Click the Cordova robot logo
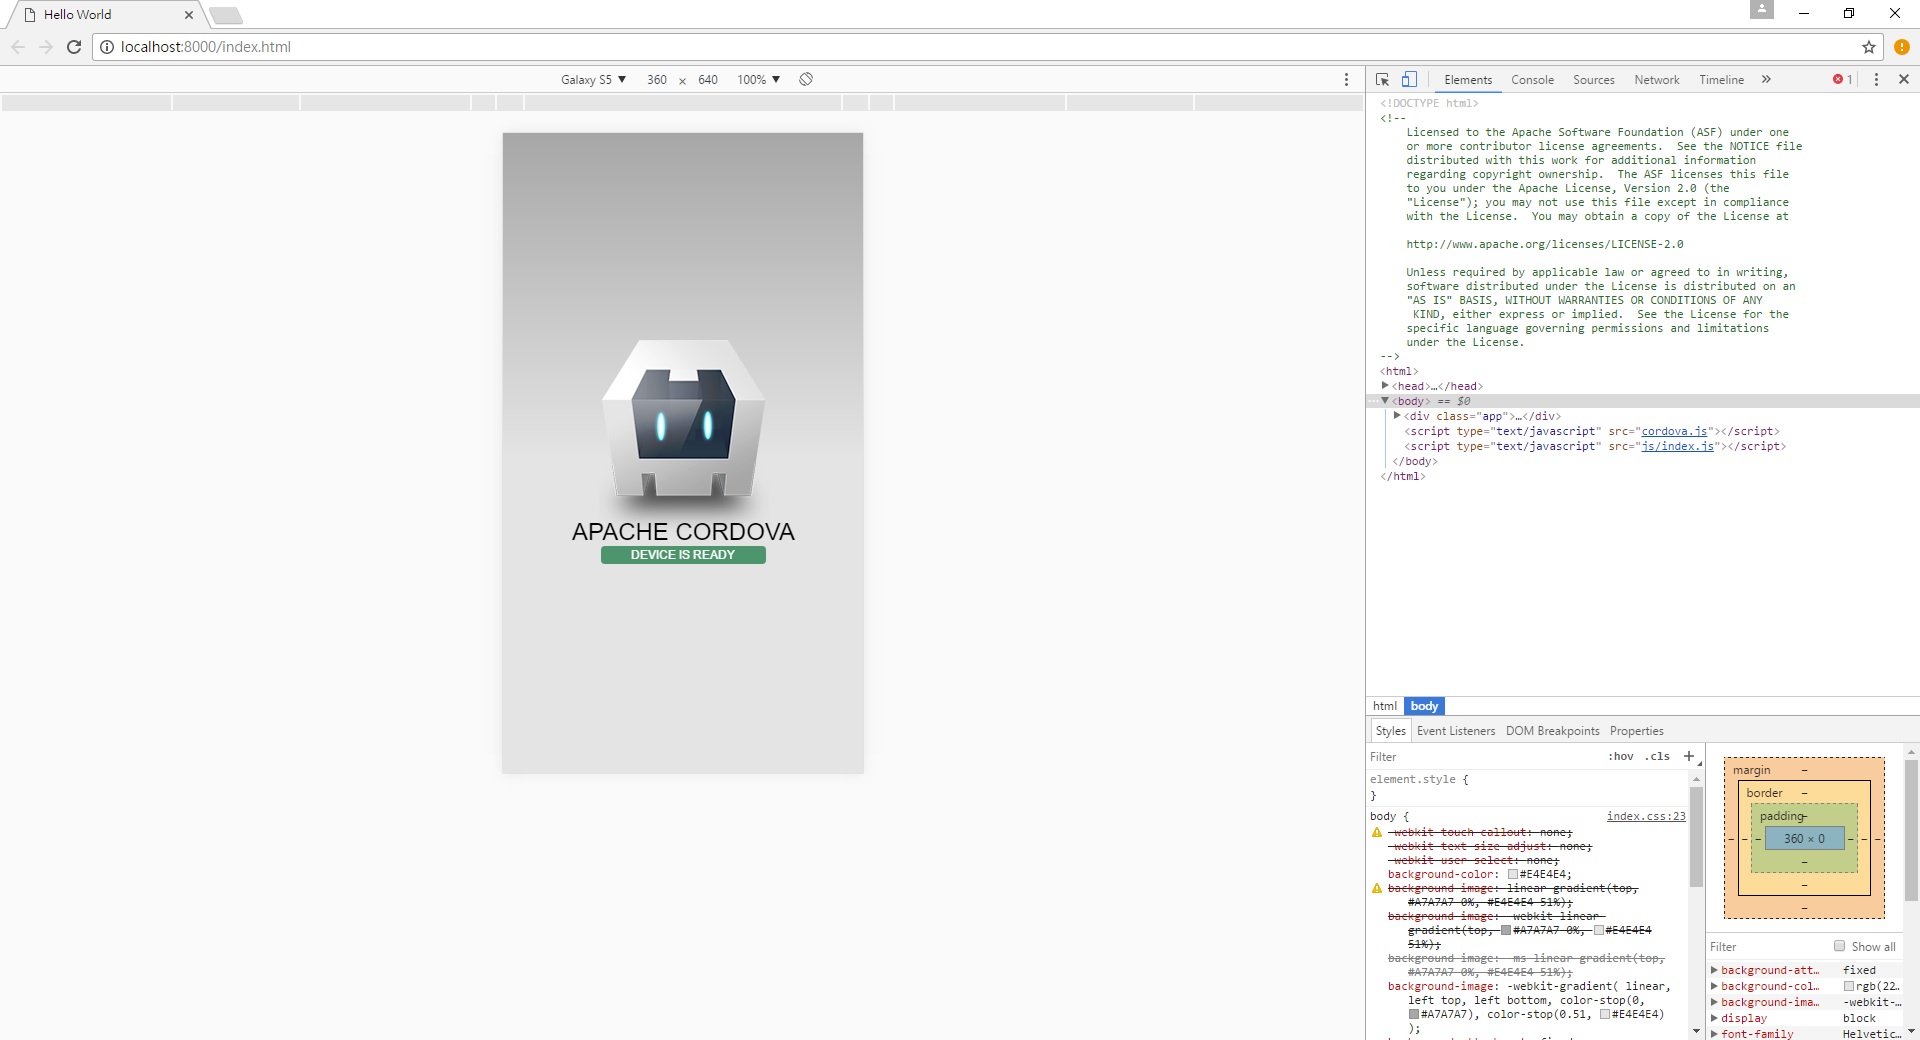Viewport: 1920px width, 1040px height. [683, 418]
